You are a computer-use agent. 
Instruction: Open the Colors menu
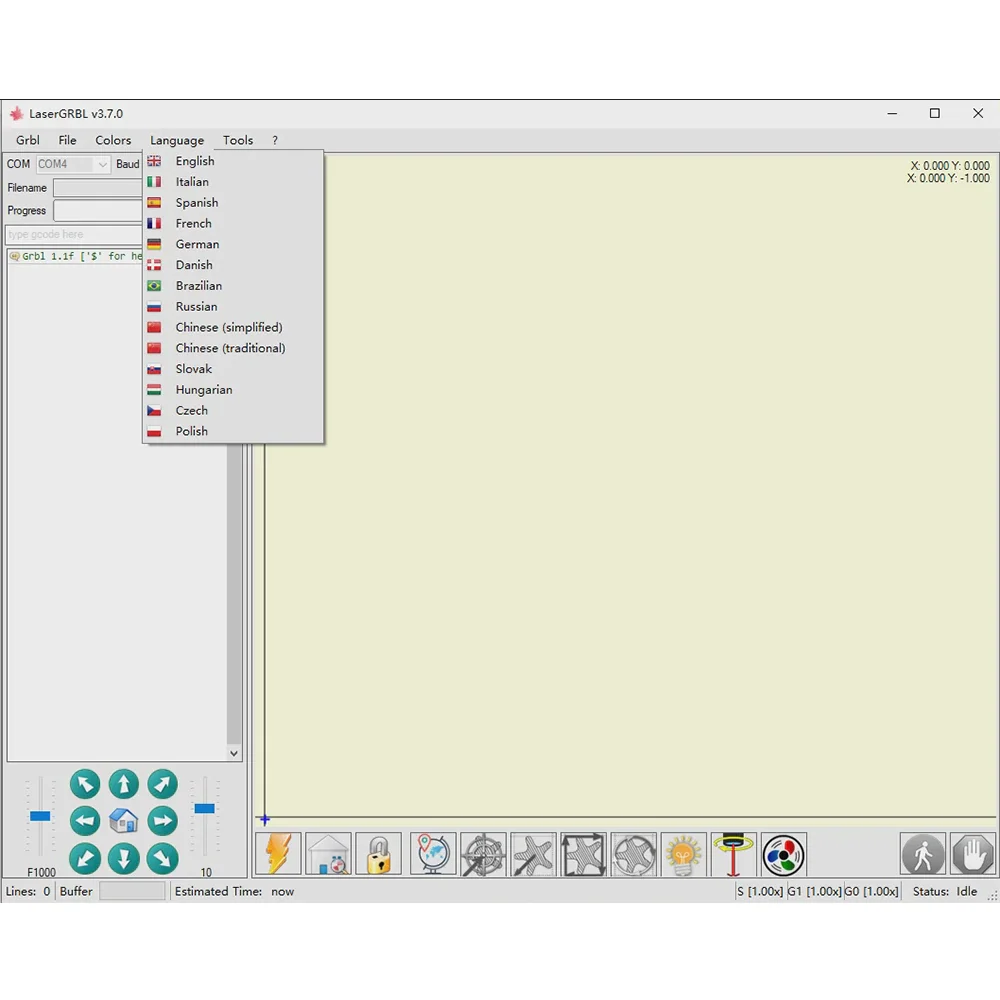click(x=114, y=140)
